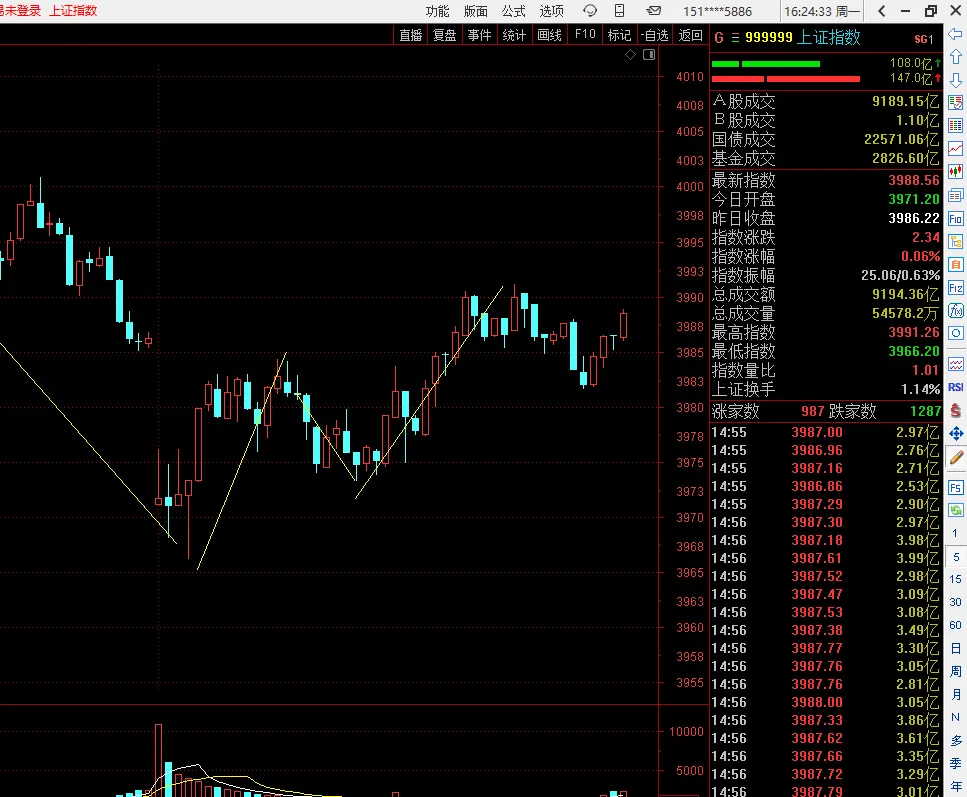Image resolution: width=967 pixels, height=797 pixels.
Task: Select the 30-minute period
Action: click(955, 602)
